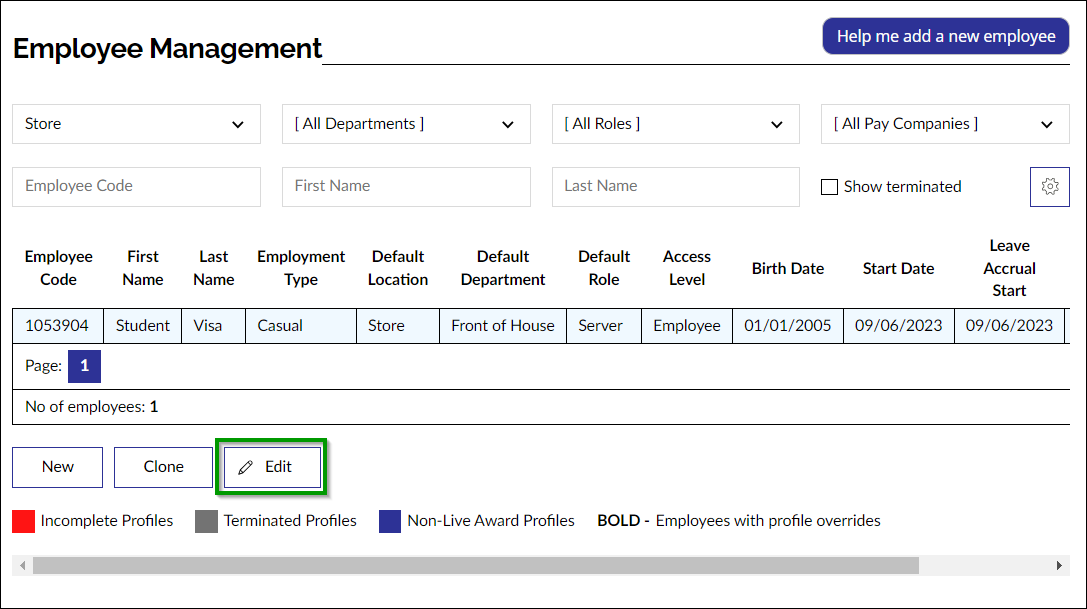1087x609 pixels.
Task: Enable the Show terminated checkbox
Action: (x=829, y=186)
